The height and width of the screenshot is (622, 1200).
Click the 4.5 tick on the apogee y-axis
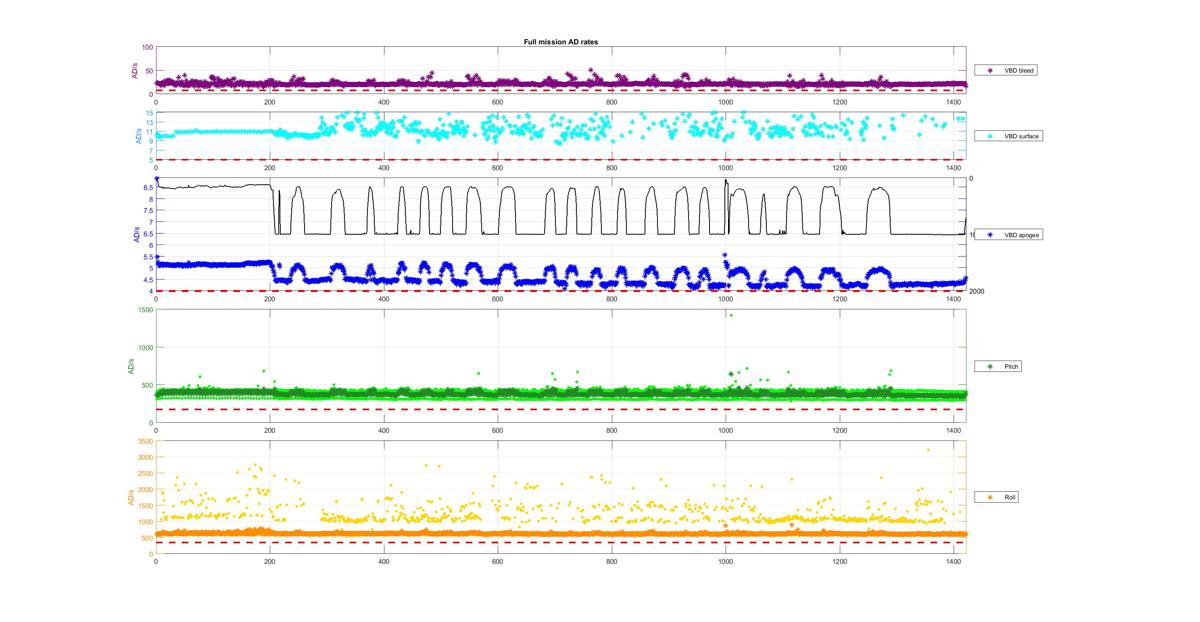pyautogui.click(x=148, y=279)
